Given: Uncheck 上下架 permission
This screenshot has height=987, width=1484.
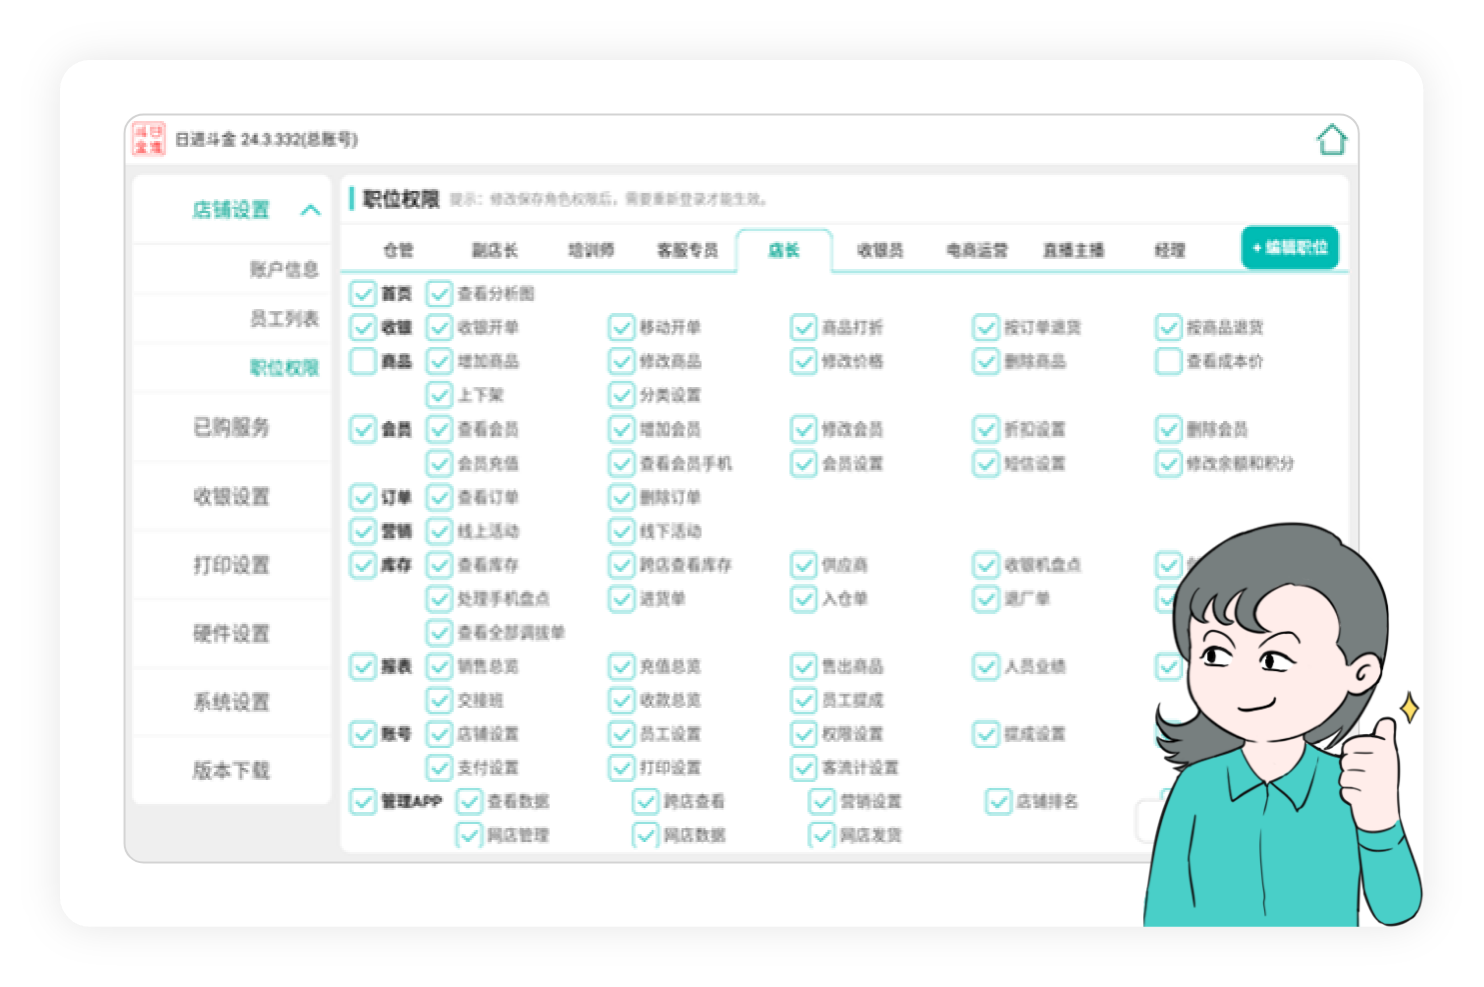Looking at the screenshot, I should [x=439, y=396].
